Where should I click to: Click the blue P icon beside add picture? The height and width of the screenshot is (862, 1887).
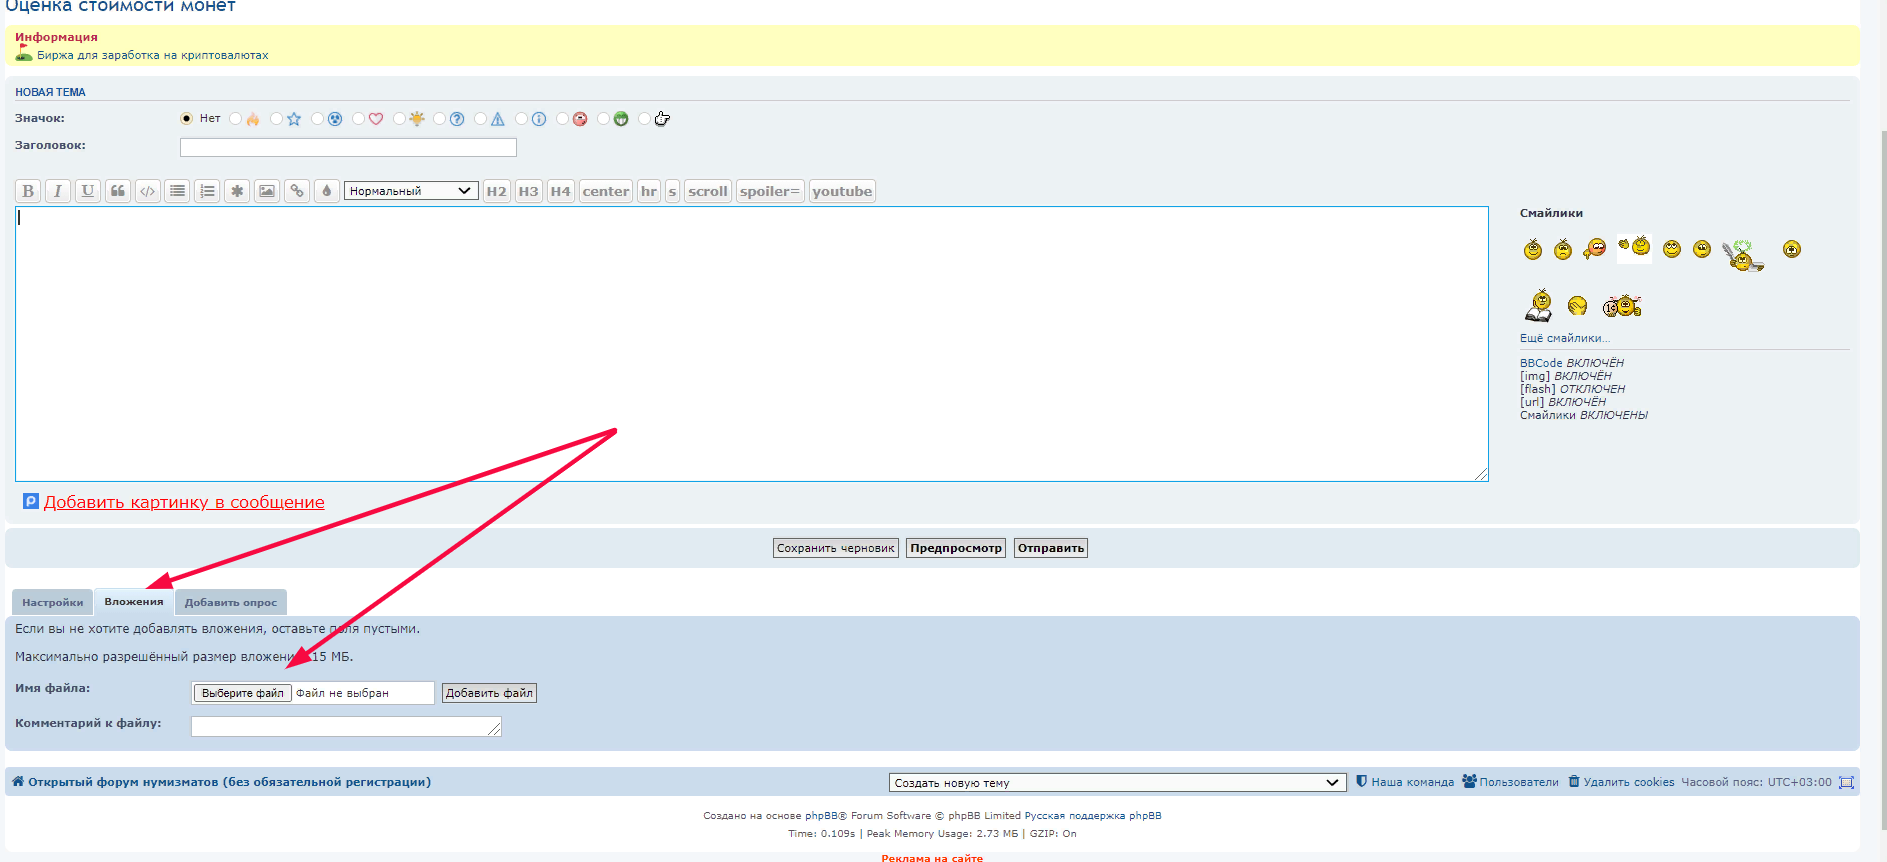(31, 501)
